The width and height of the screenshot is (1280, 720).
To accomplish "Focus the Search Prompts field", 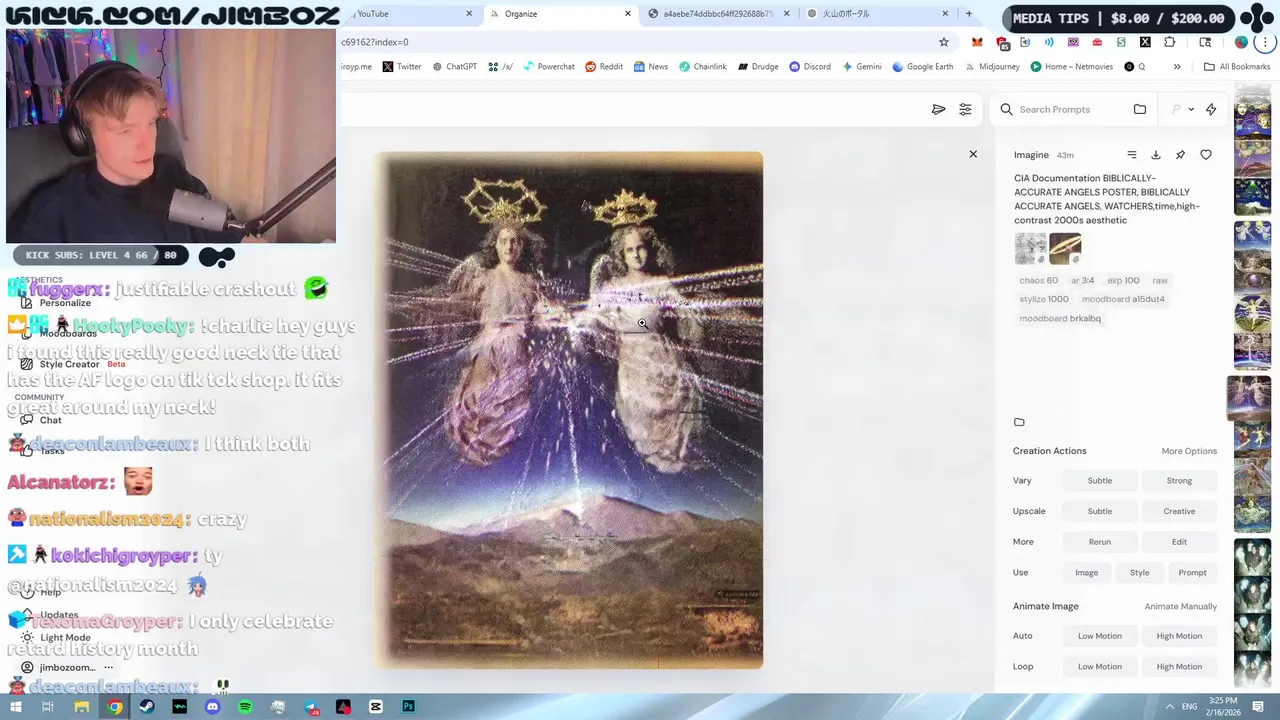I will tap(1068, 109).
